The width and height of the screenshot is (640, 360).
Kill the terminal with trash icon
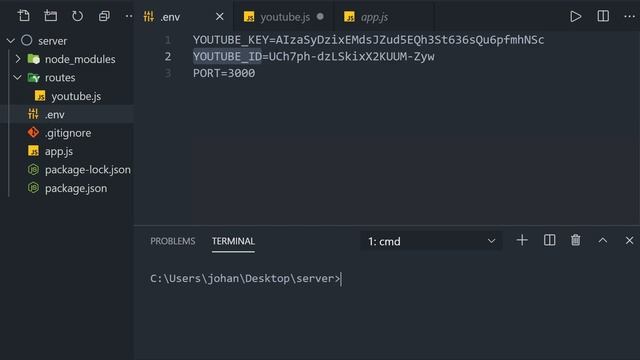click(576, 240)
